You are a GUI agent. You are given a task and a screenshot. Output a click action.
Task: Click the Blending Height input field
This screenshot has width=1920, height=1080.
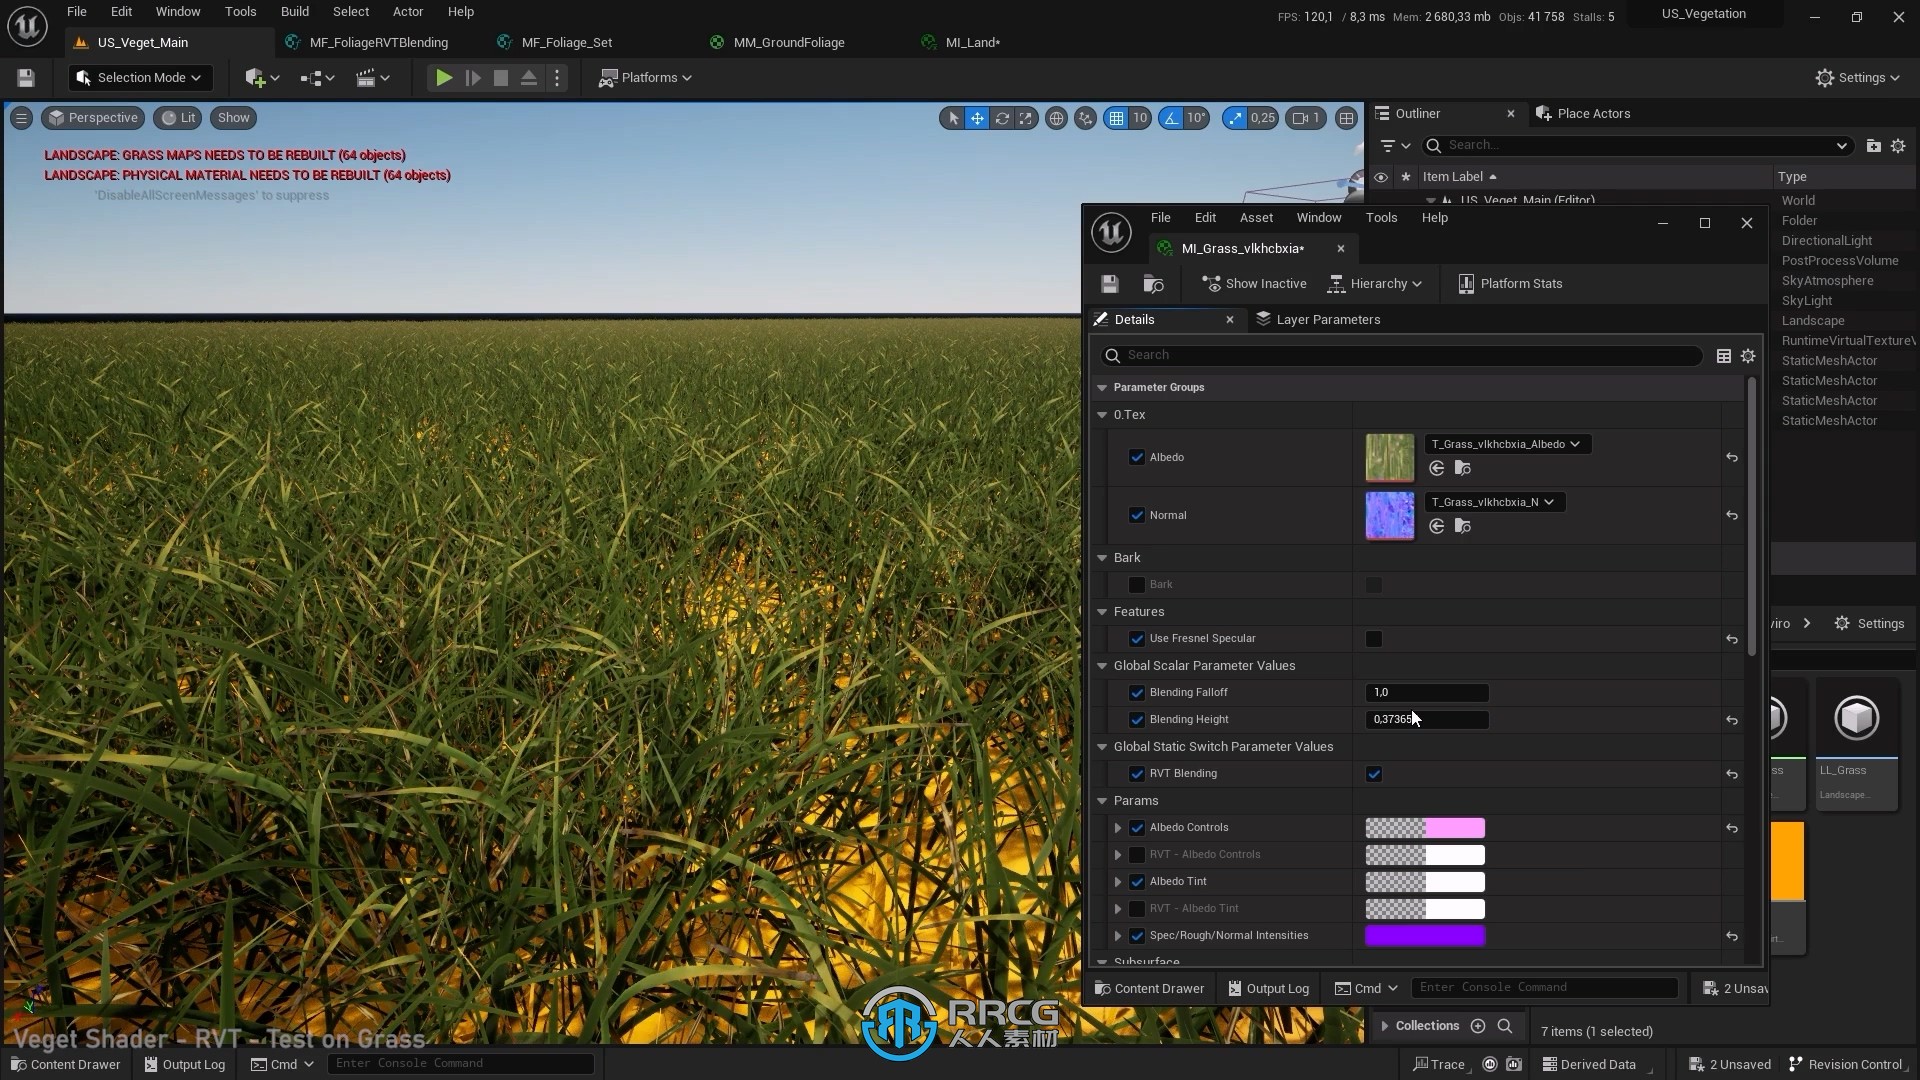pyautogui.click(x=1427, y=719)
